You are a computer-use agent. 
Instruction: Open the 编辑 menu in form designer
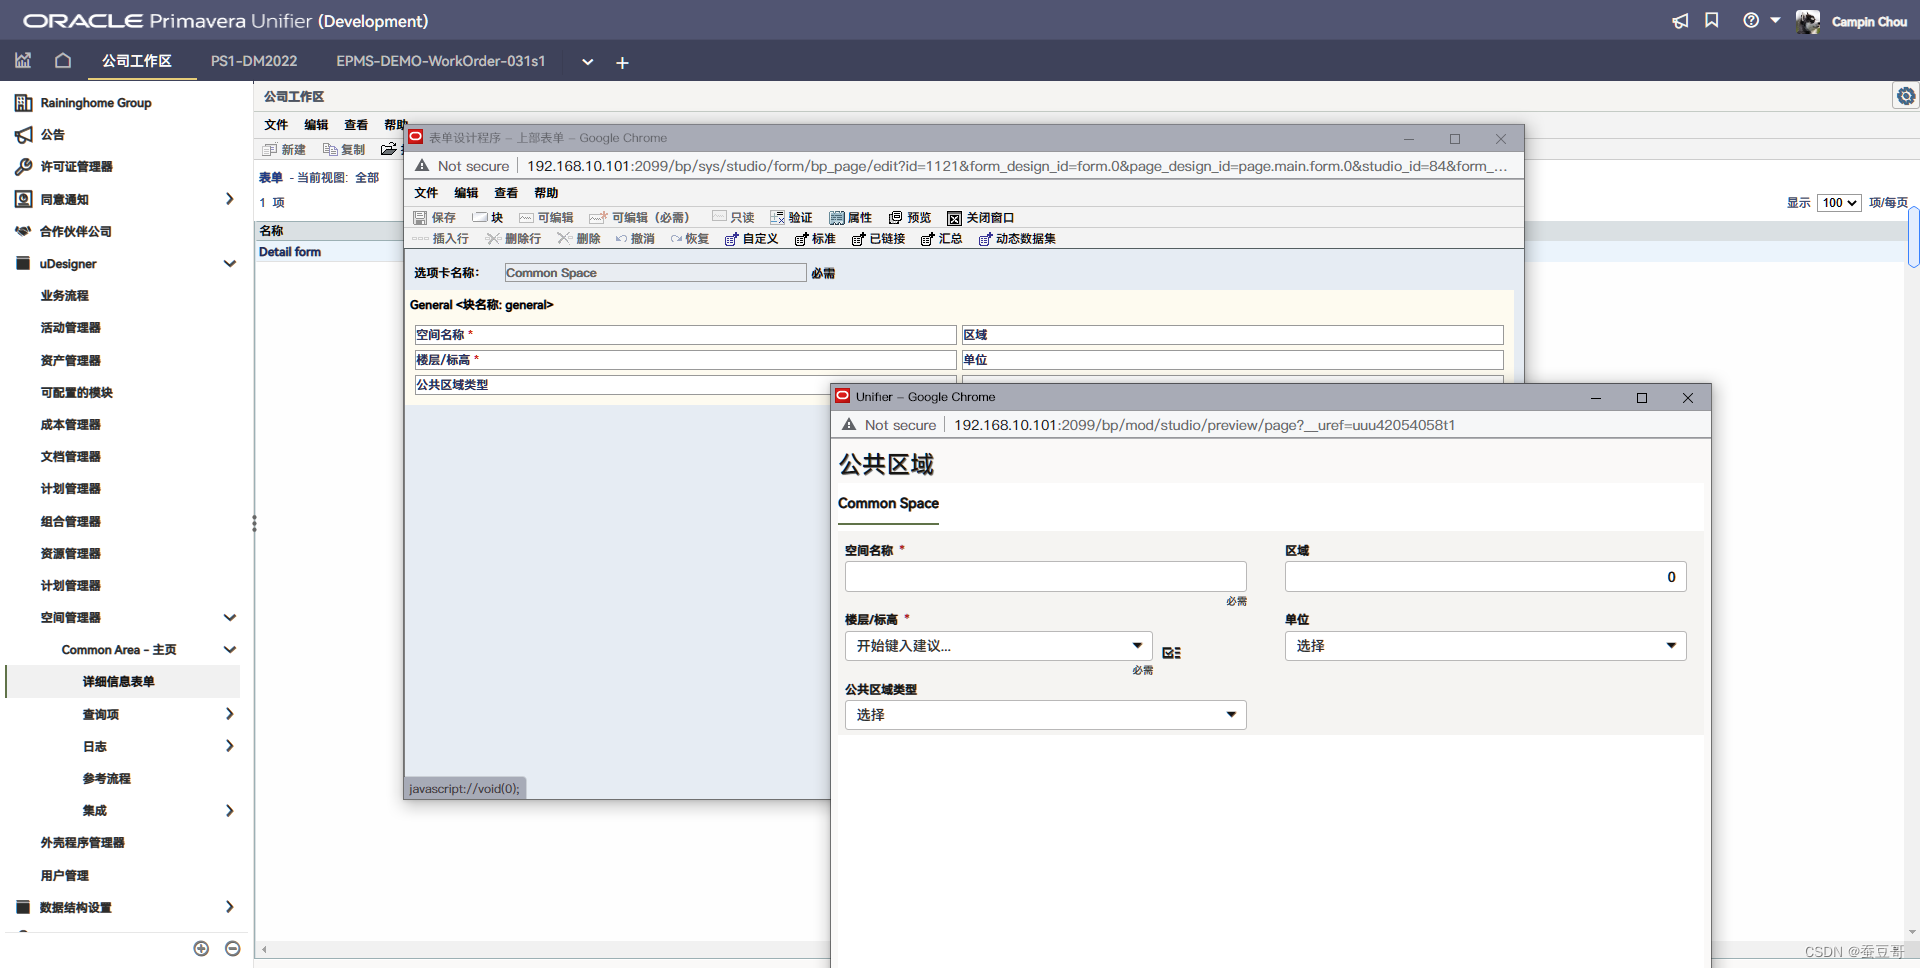(466, 193)
